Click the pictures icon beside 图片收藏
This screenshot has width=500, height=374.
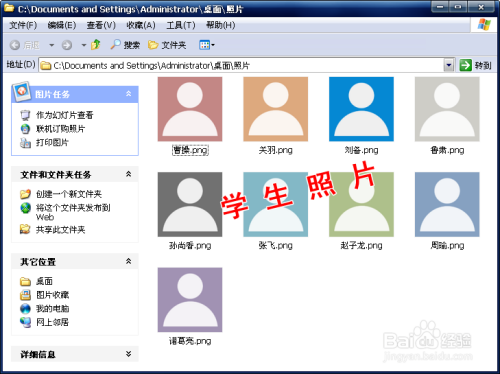click(x=25, y=295)
